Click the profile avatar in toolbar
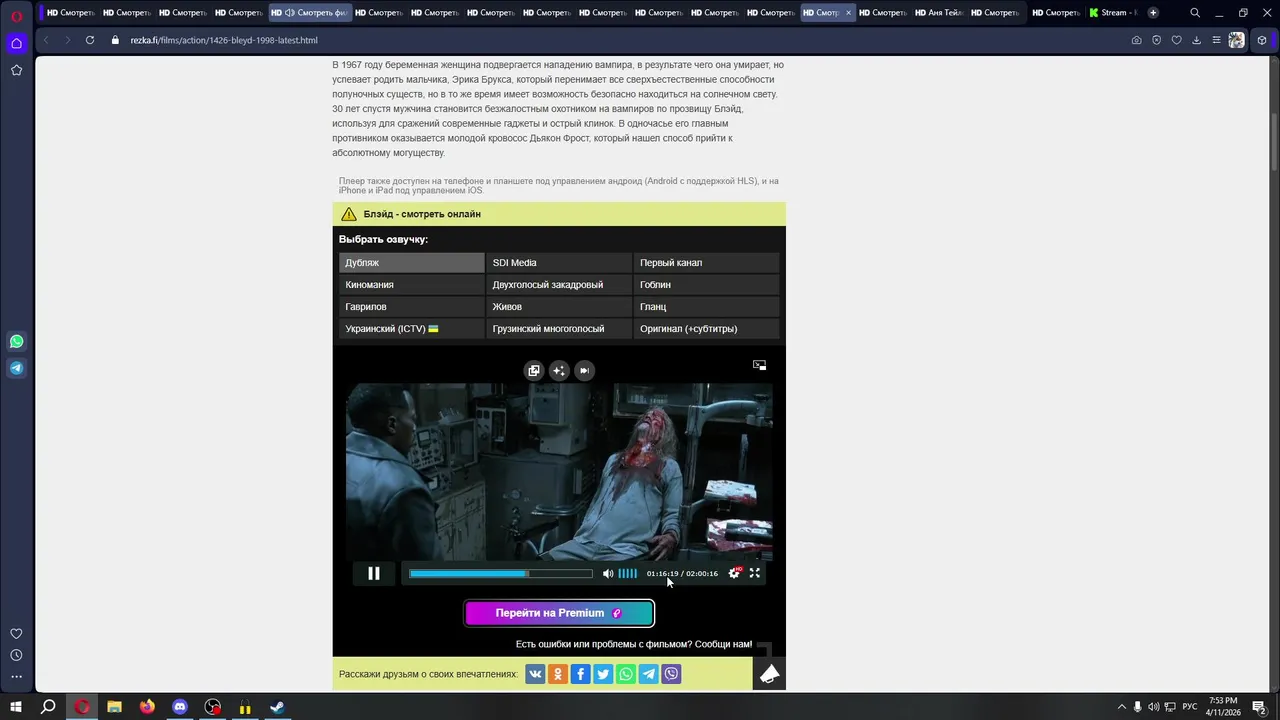 tap(1237, 40)
